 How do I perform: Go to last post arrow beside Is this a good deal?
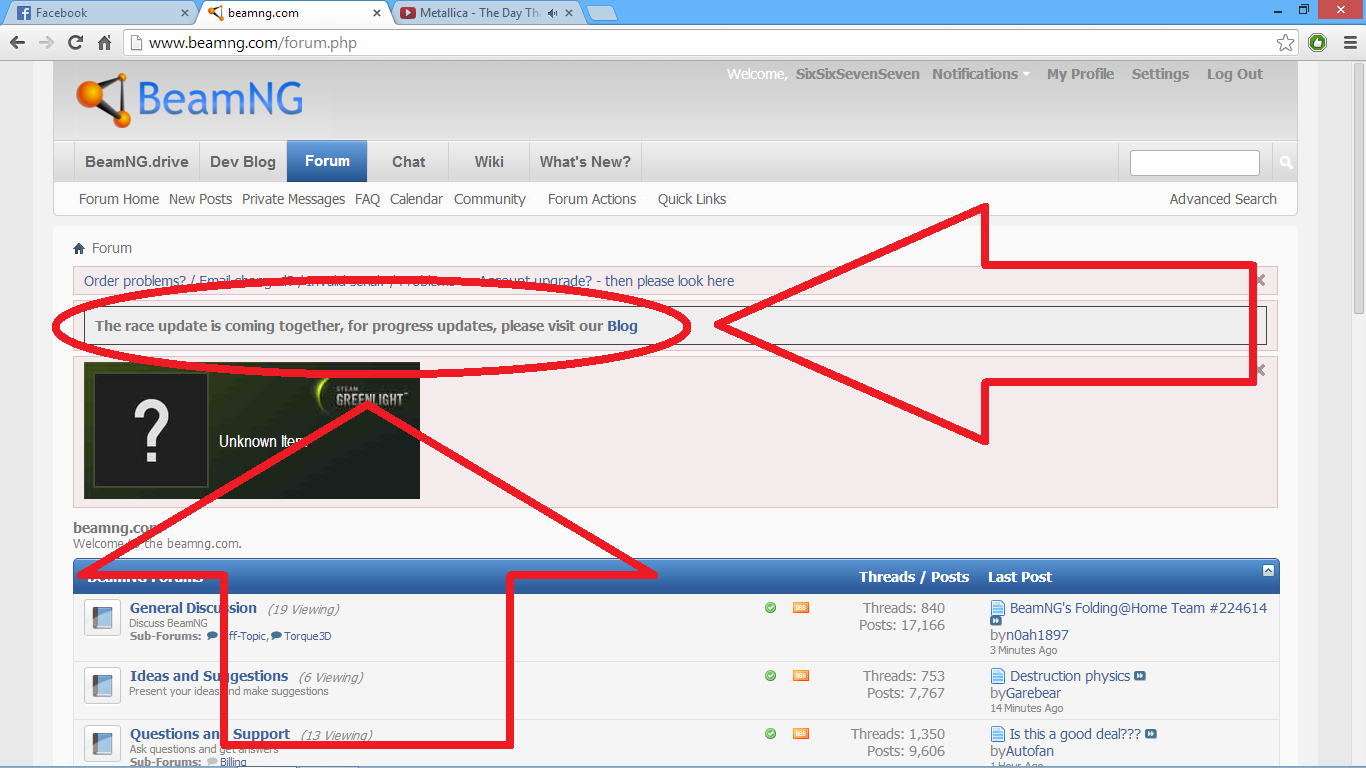(x=1151, y=734)
